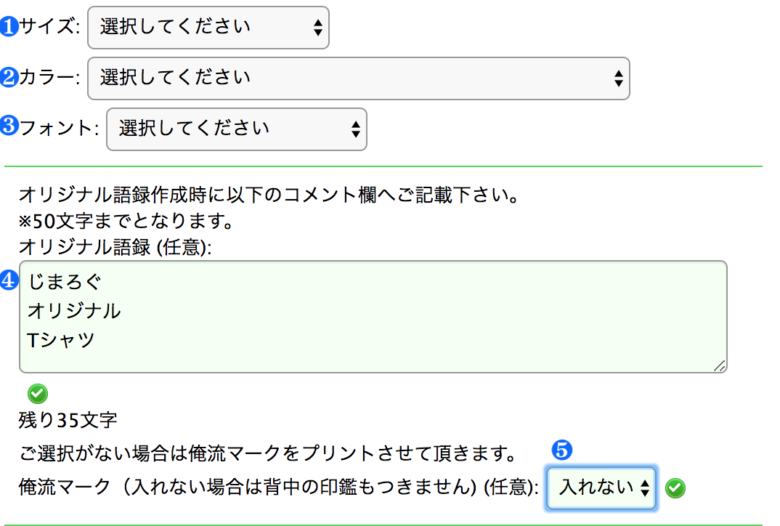Click green checkmark below the text area
The width and height of the screenshot is (780, 526).
click(37, 393)
